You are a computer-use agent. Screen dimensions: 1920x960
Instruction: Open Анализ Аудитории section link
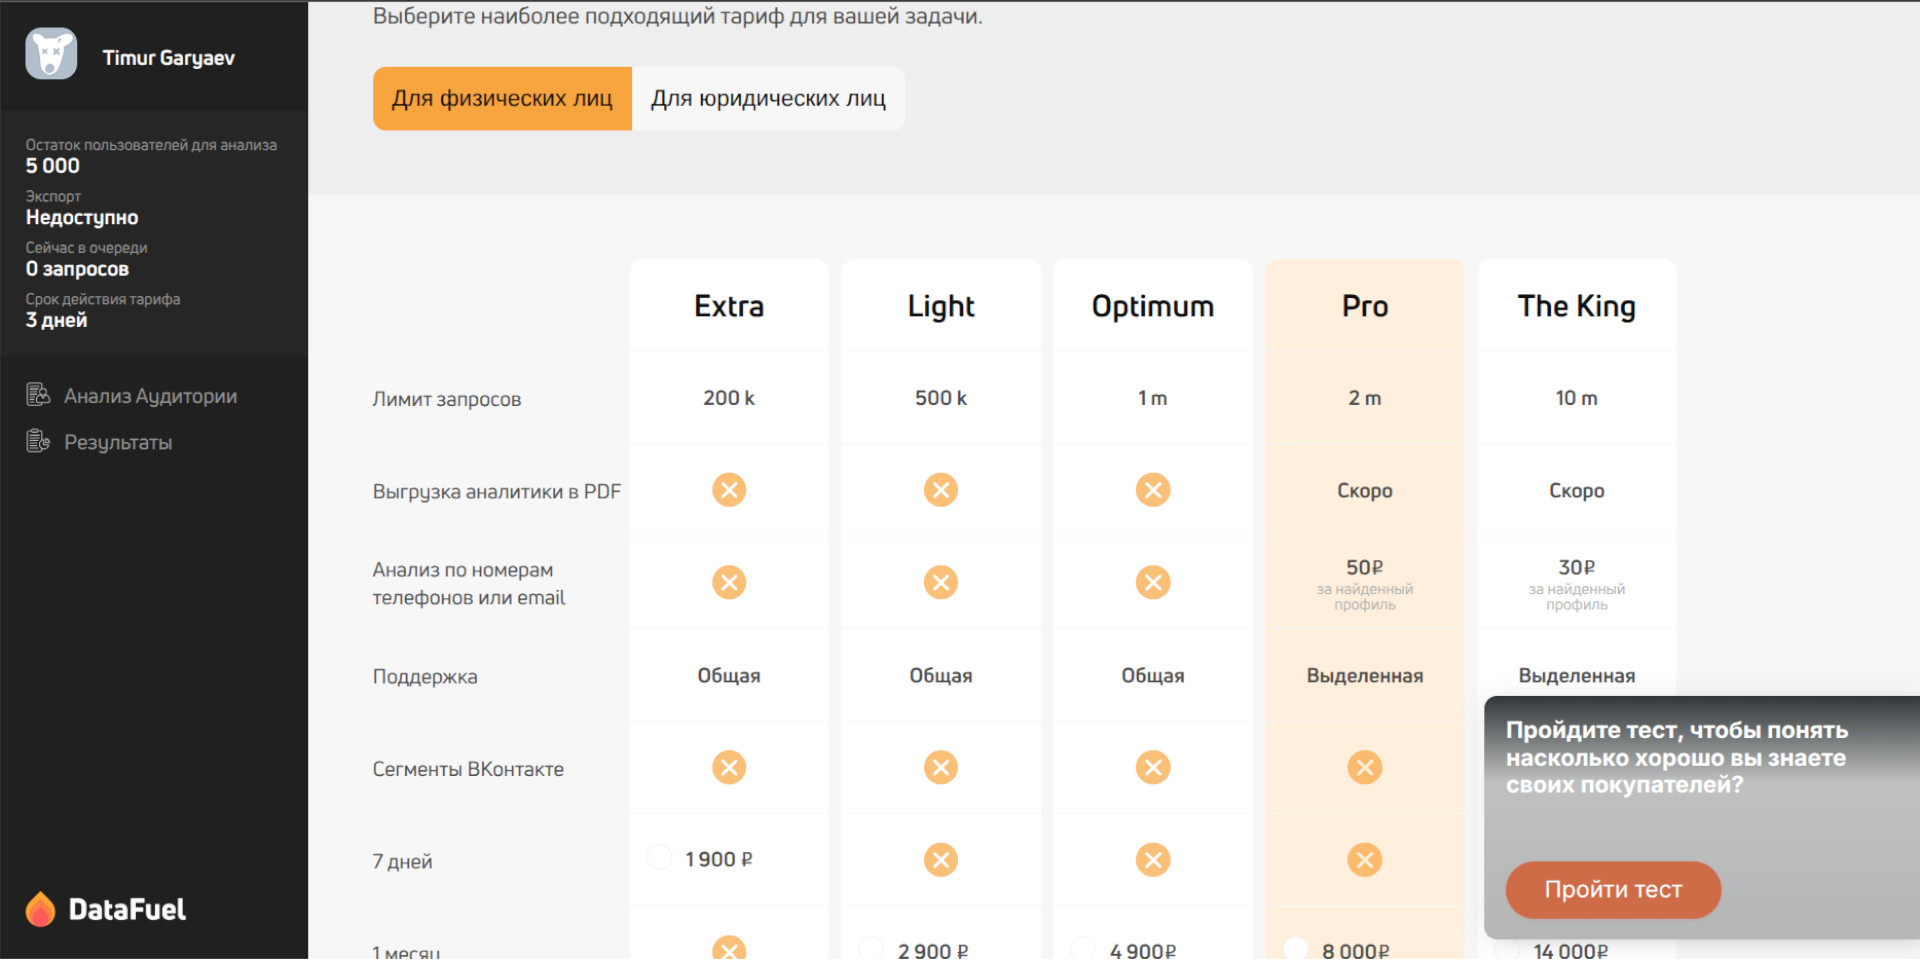[150, 396]
